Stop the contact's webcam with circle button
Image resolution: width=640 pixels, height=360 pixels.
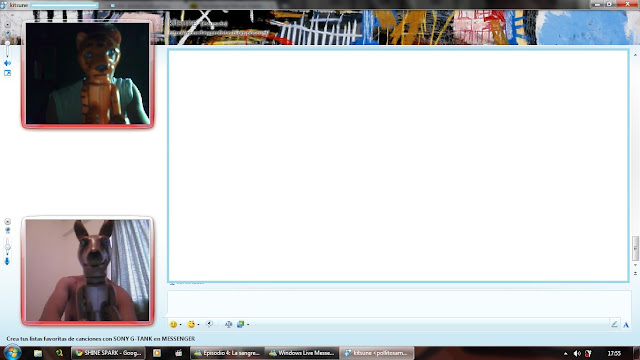(7, 24)
